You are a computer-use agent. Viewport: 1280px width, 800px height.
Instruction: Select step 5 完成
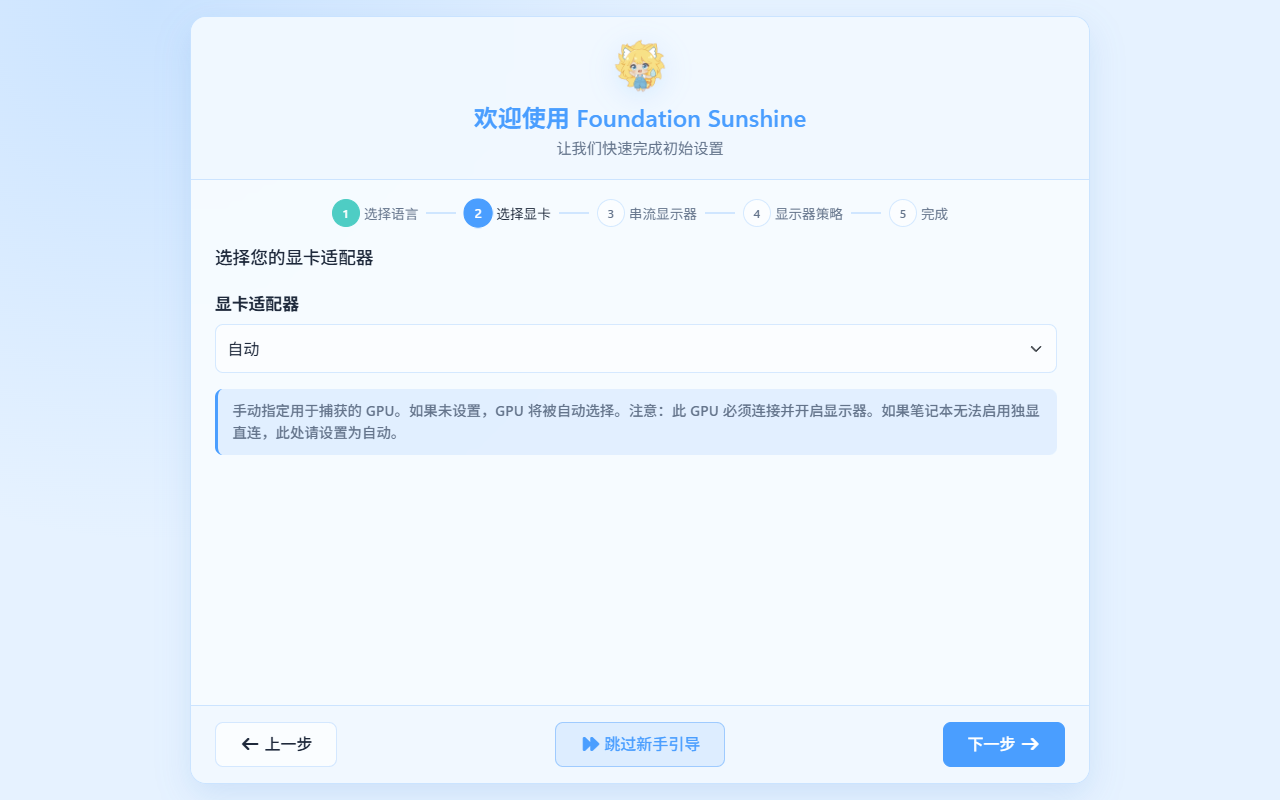pos(918,213)
